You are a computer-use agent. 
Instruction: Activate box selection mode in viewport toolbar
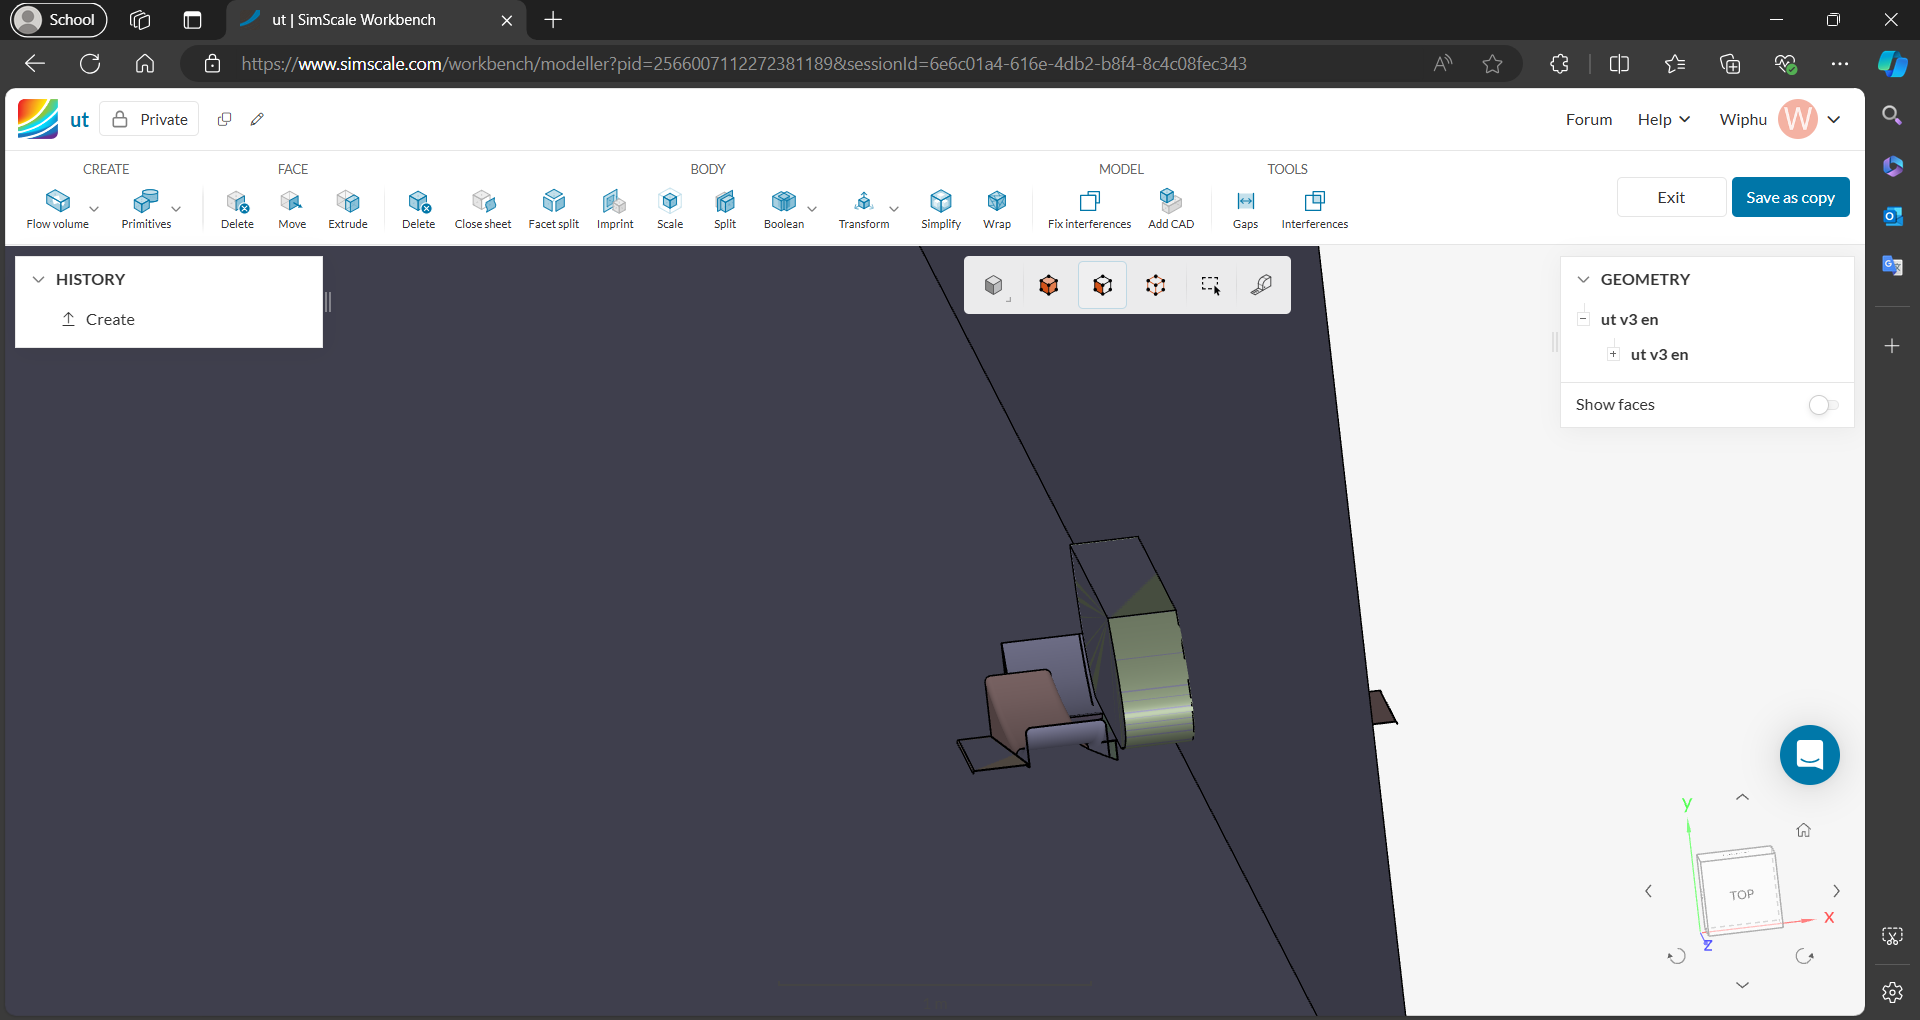tap(1209, 286)
